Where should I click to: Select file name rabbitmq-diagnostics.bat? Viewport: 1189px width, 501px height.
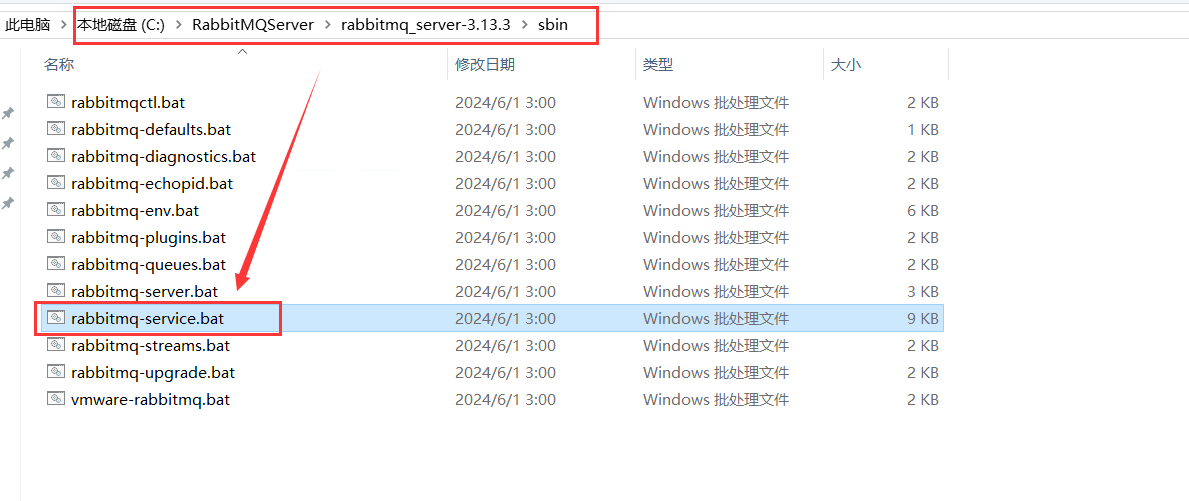click(163, 157)
